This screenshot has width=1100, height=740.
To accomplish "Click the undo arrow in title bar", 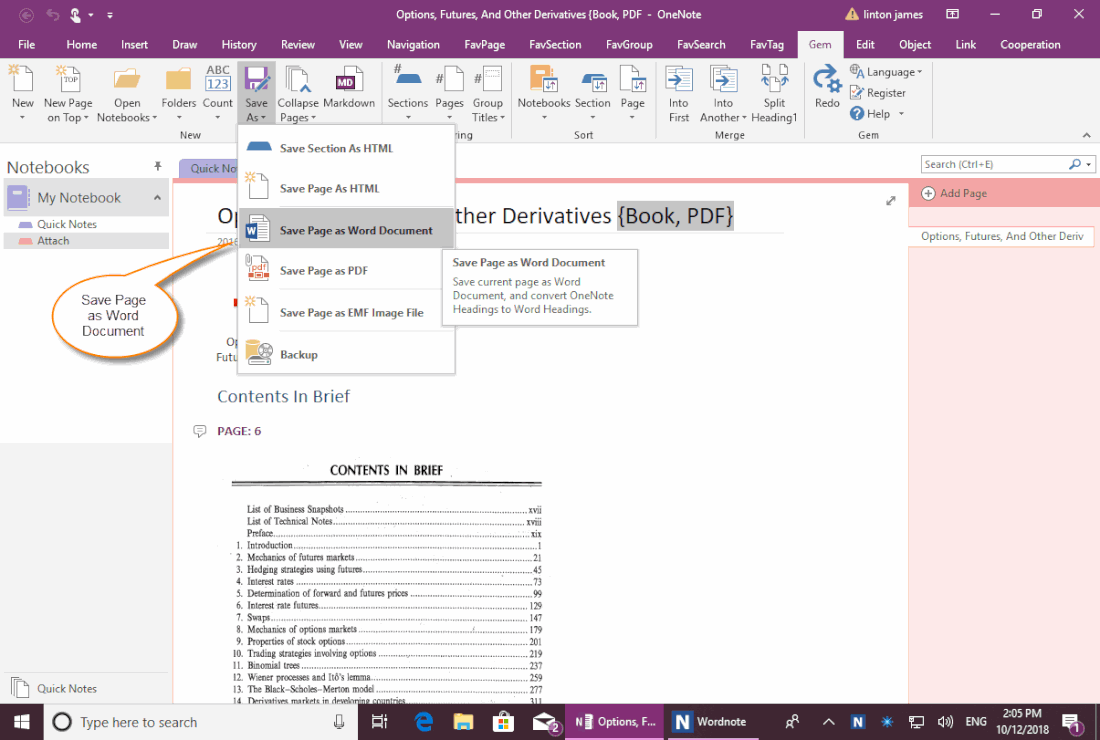I will coord(53,14).
